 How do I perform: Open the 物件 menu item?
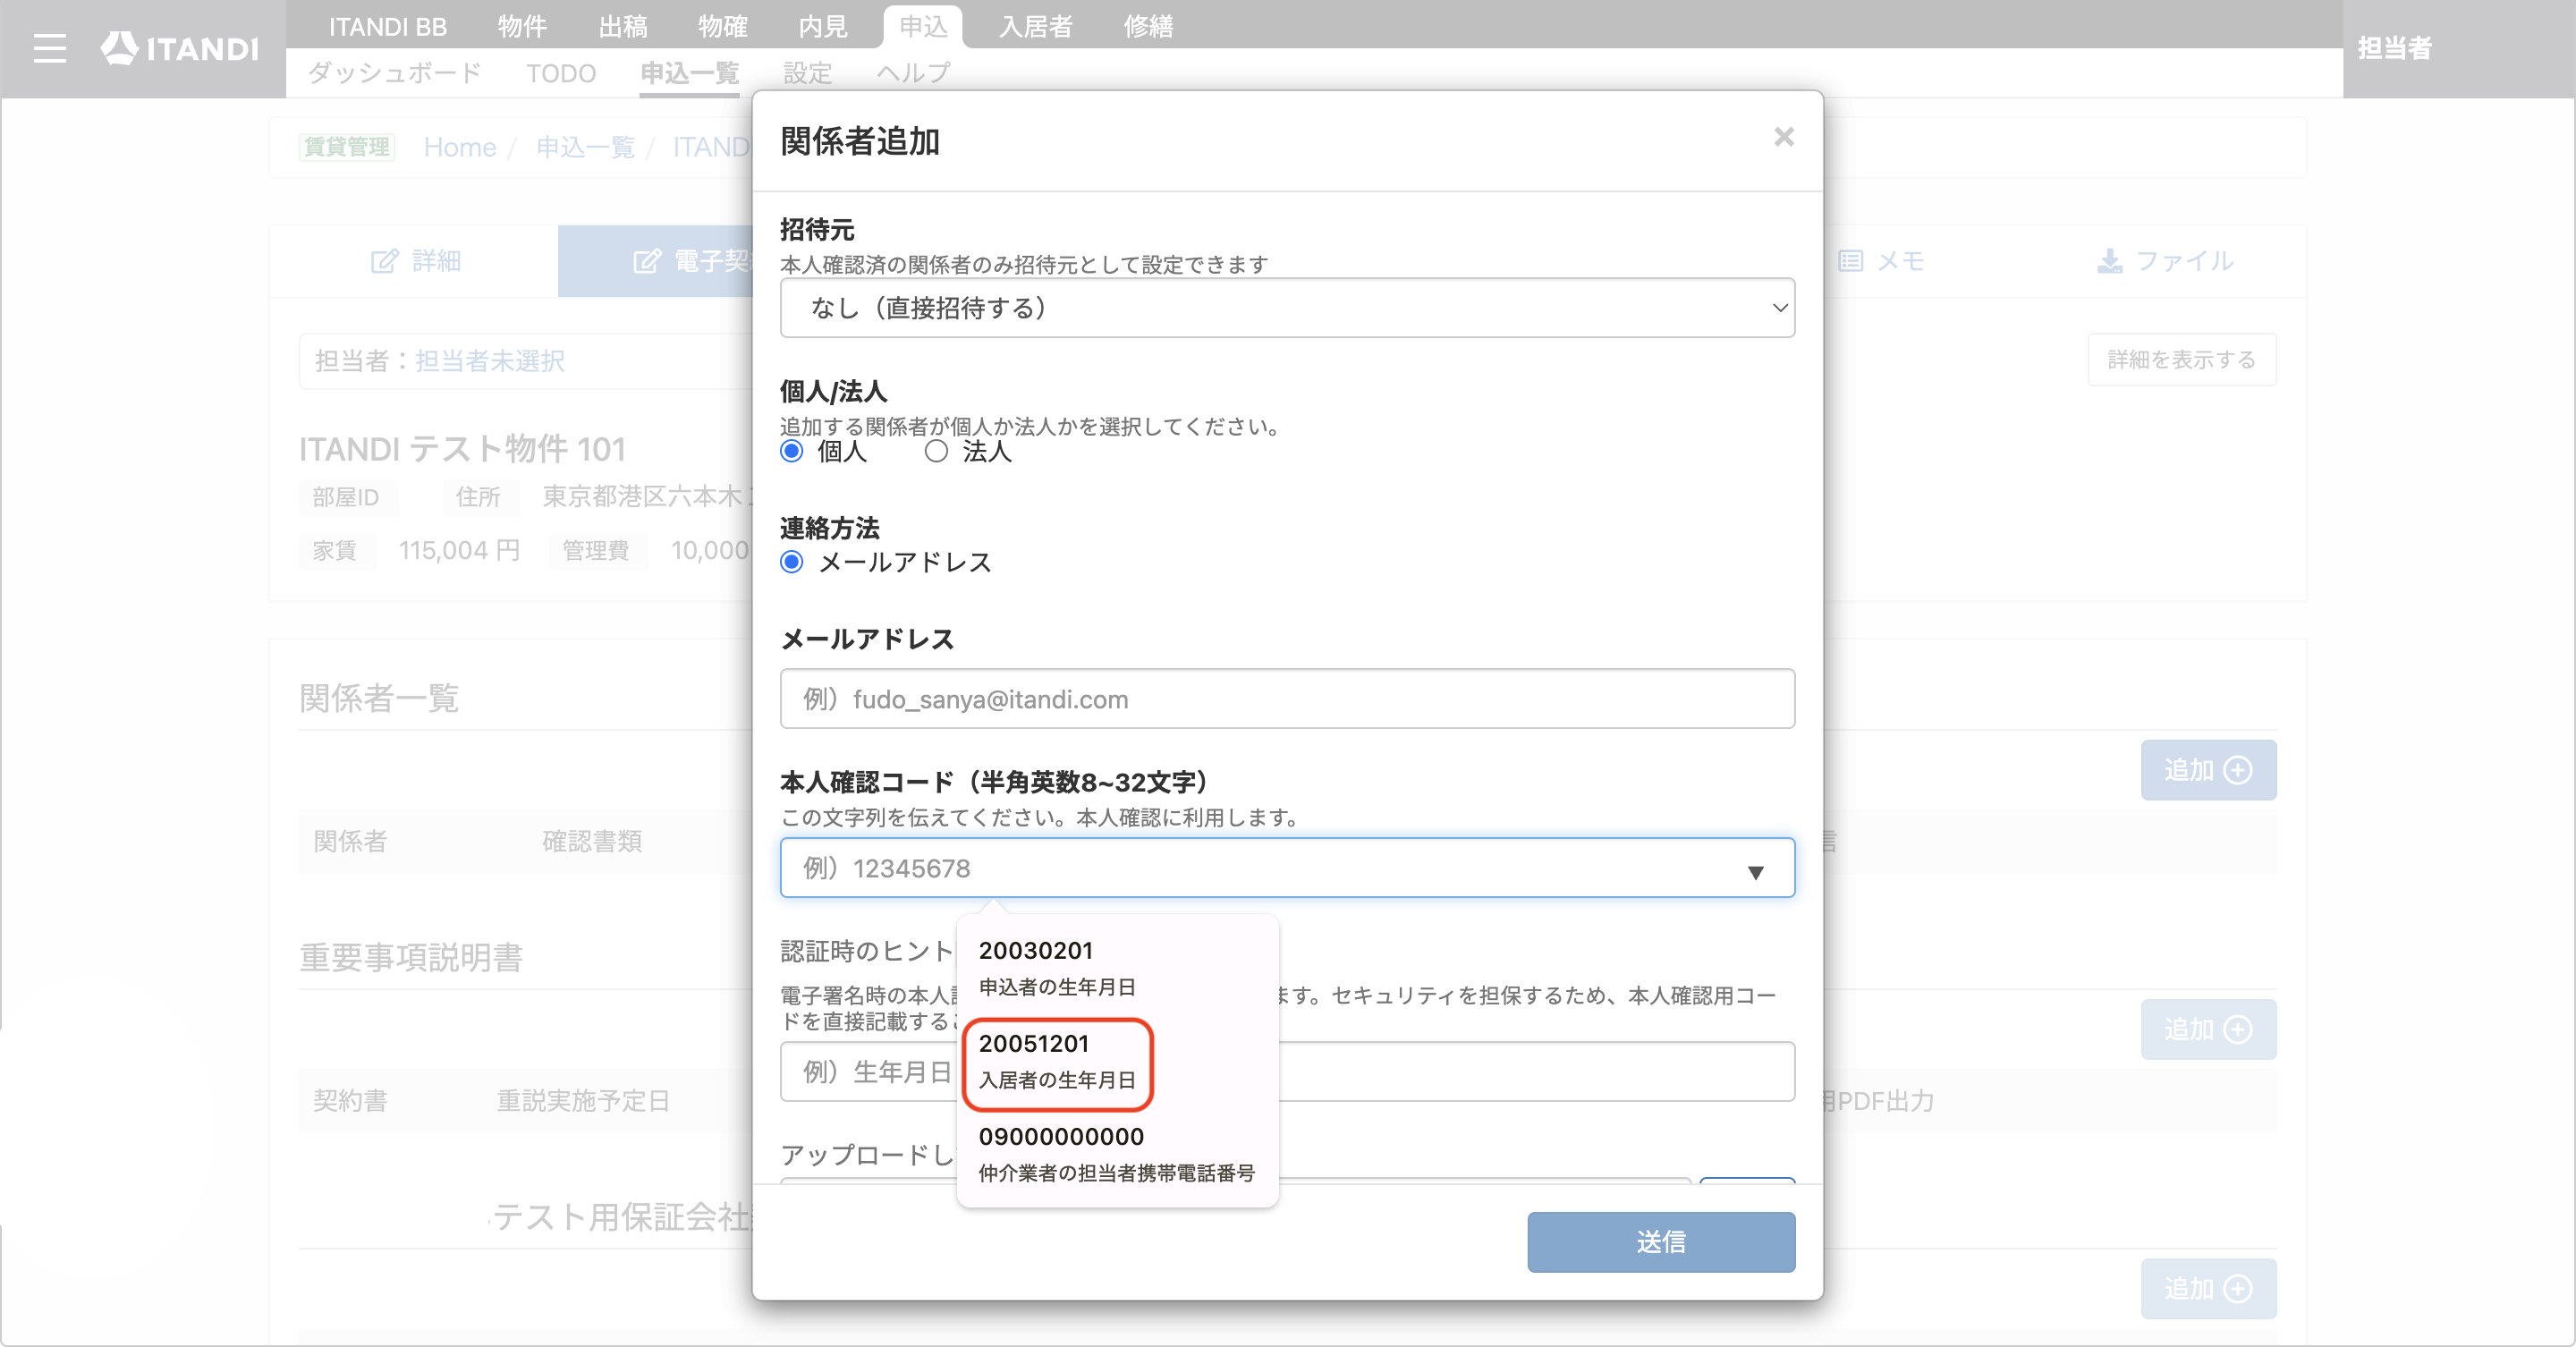(522, 26)
